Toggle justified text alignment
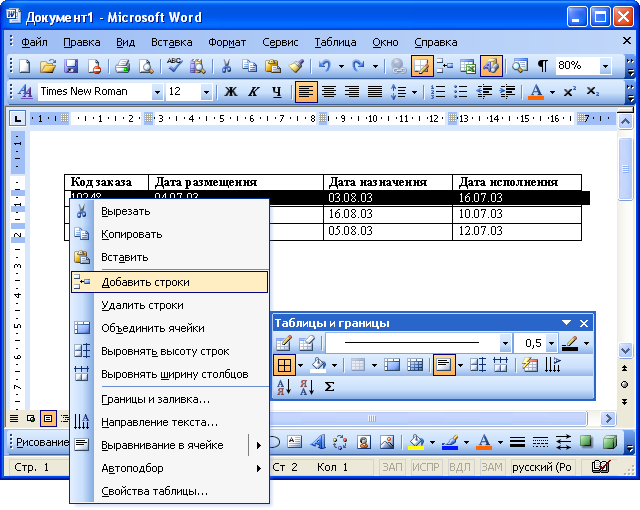The image size is (640, 510). pyautogui.click(x=375, y=92)
